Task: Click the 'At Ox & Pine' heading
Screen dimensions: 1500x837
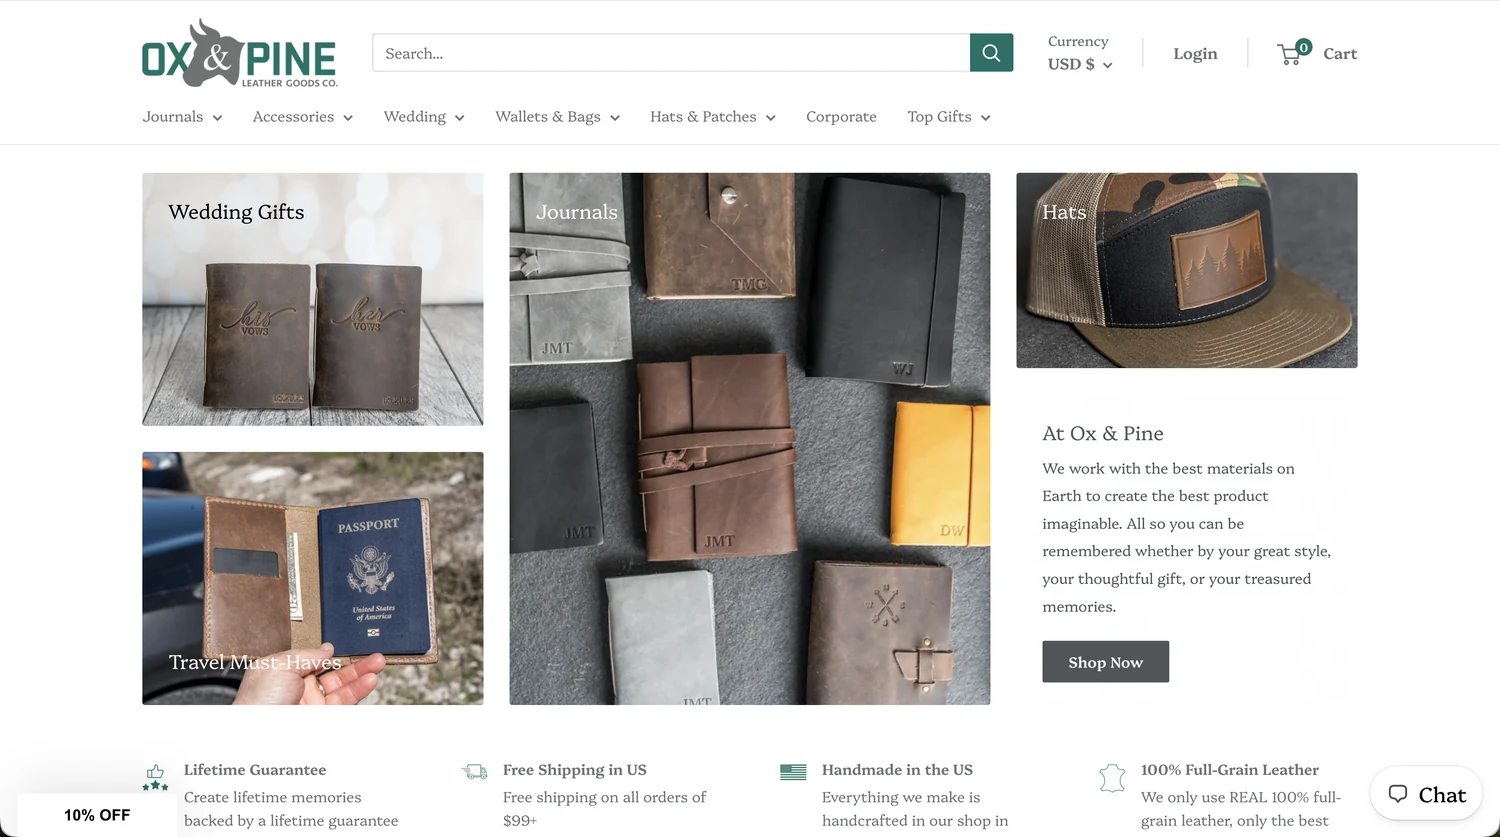Action: [1103, 433]
